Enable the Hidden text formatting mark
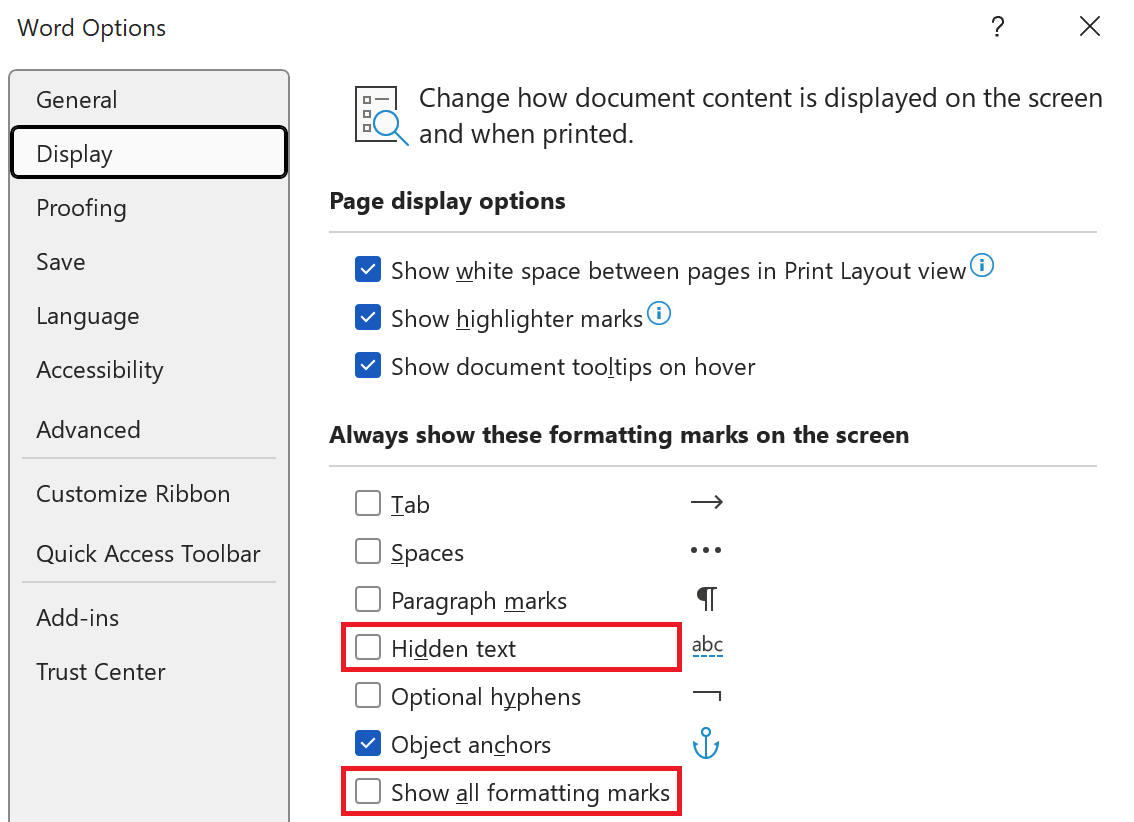 pyautogui.click(x=368, y=647)
